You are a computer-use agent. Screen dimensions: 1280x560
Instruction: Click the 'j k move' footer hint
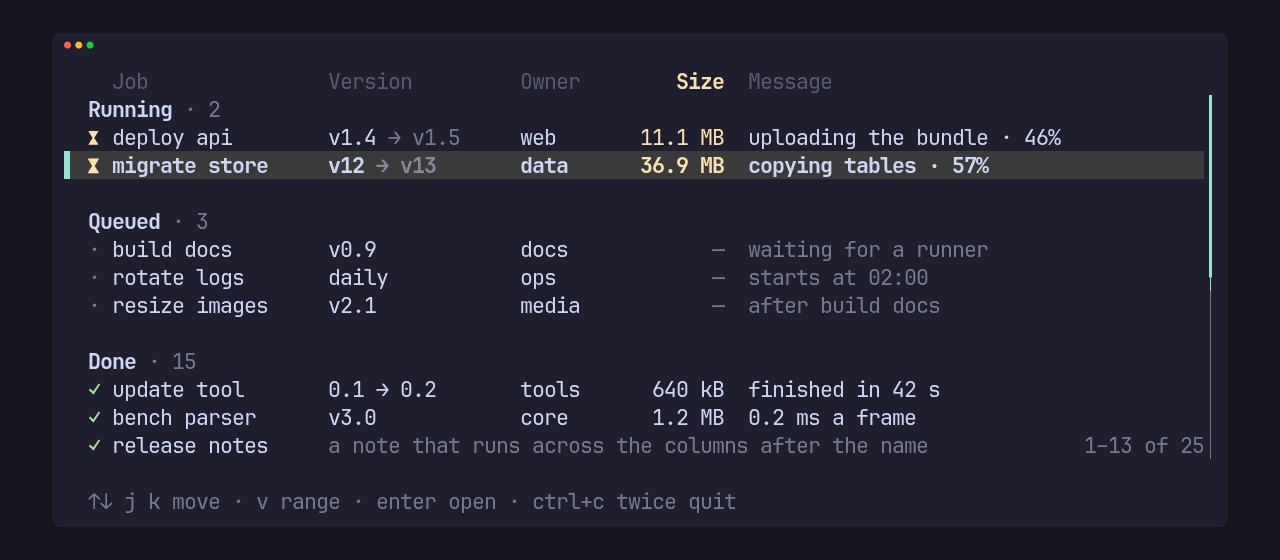point(172,502)
